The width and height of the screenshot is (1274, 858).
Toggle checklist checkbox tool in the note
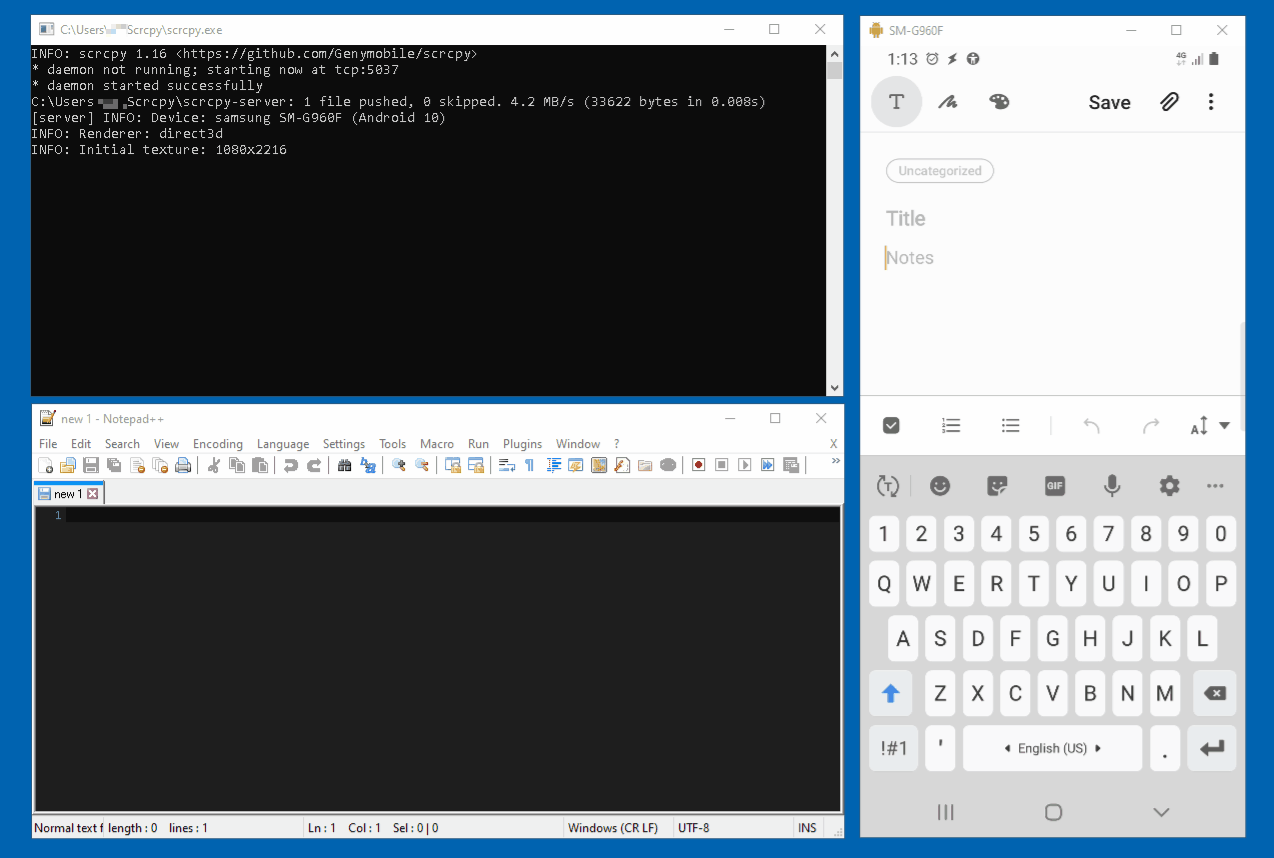click(x=891, y=426)
